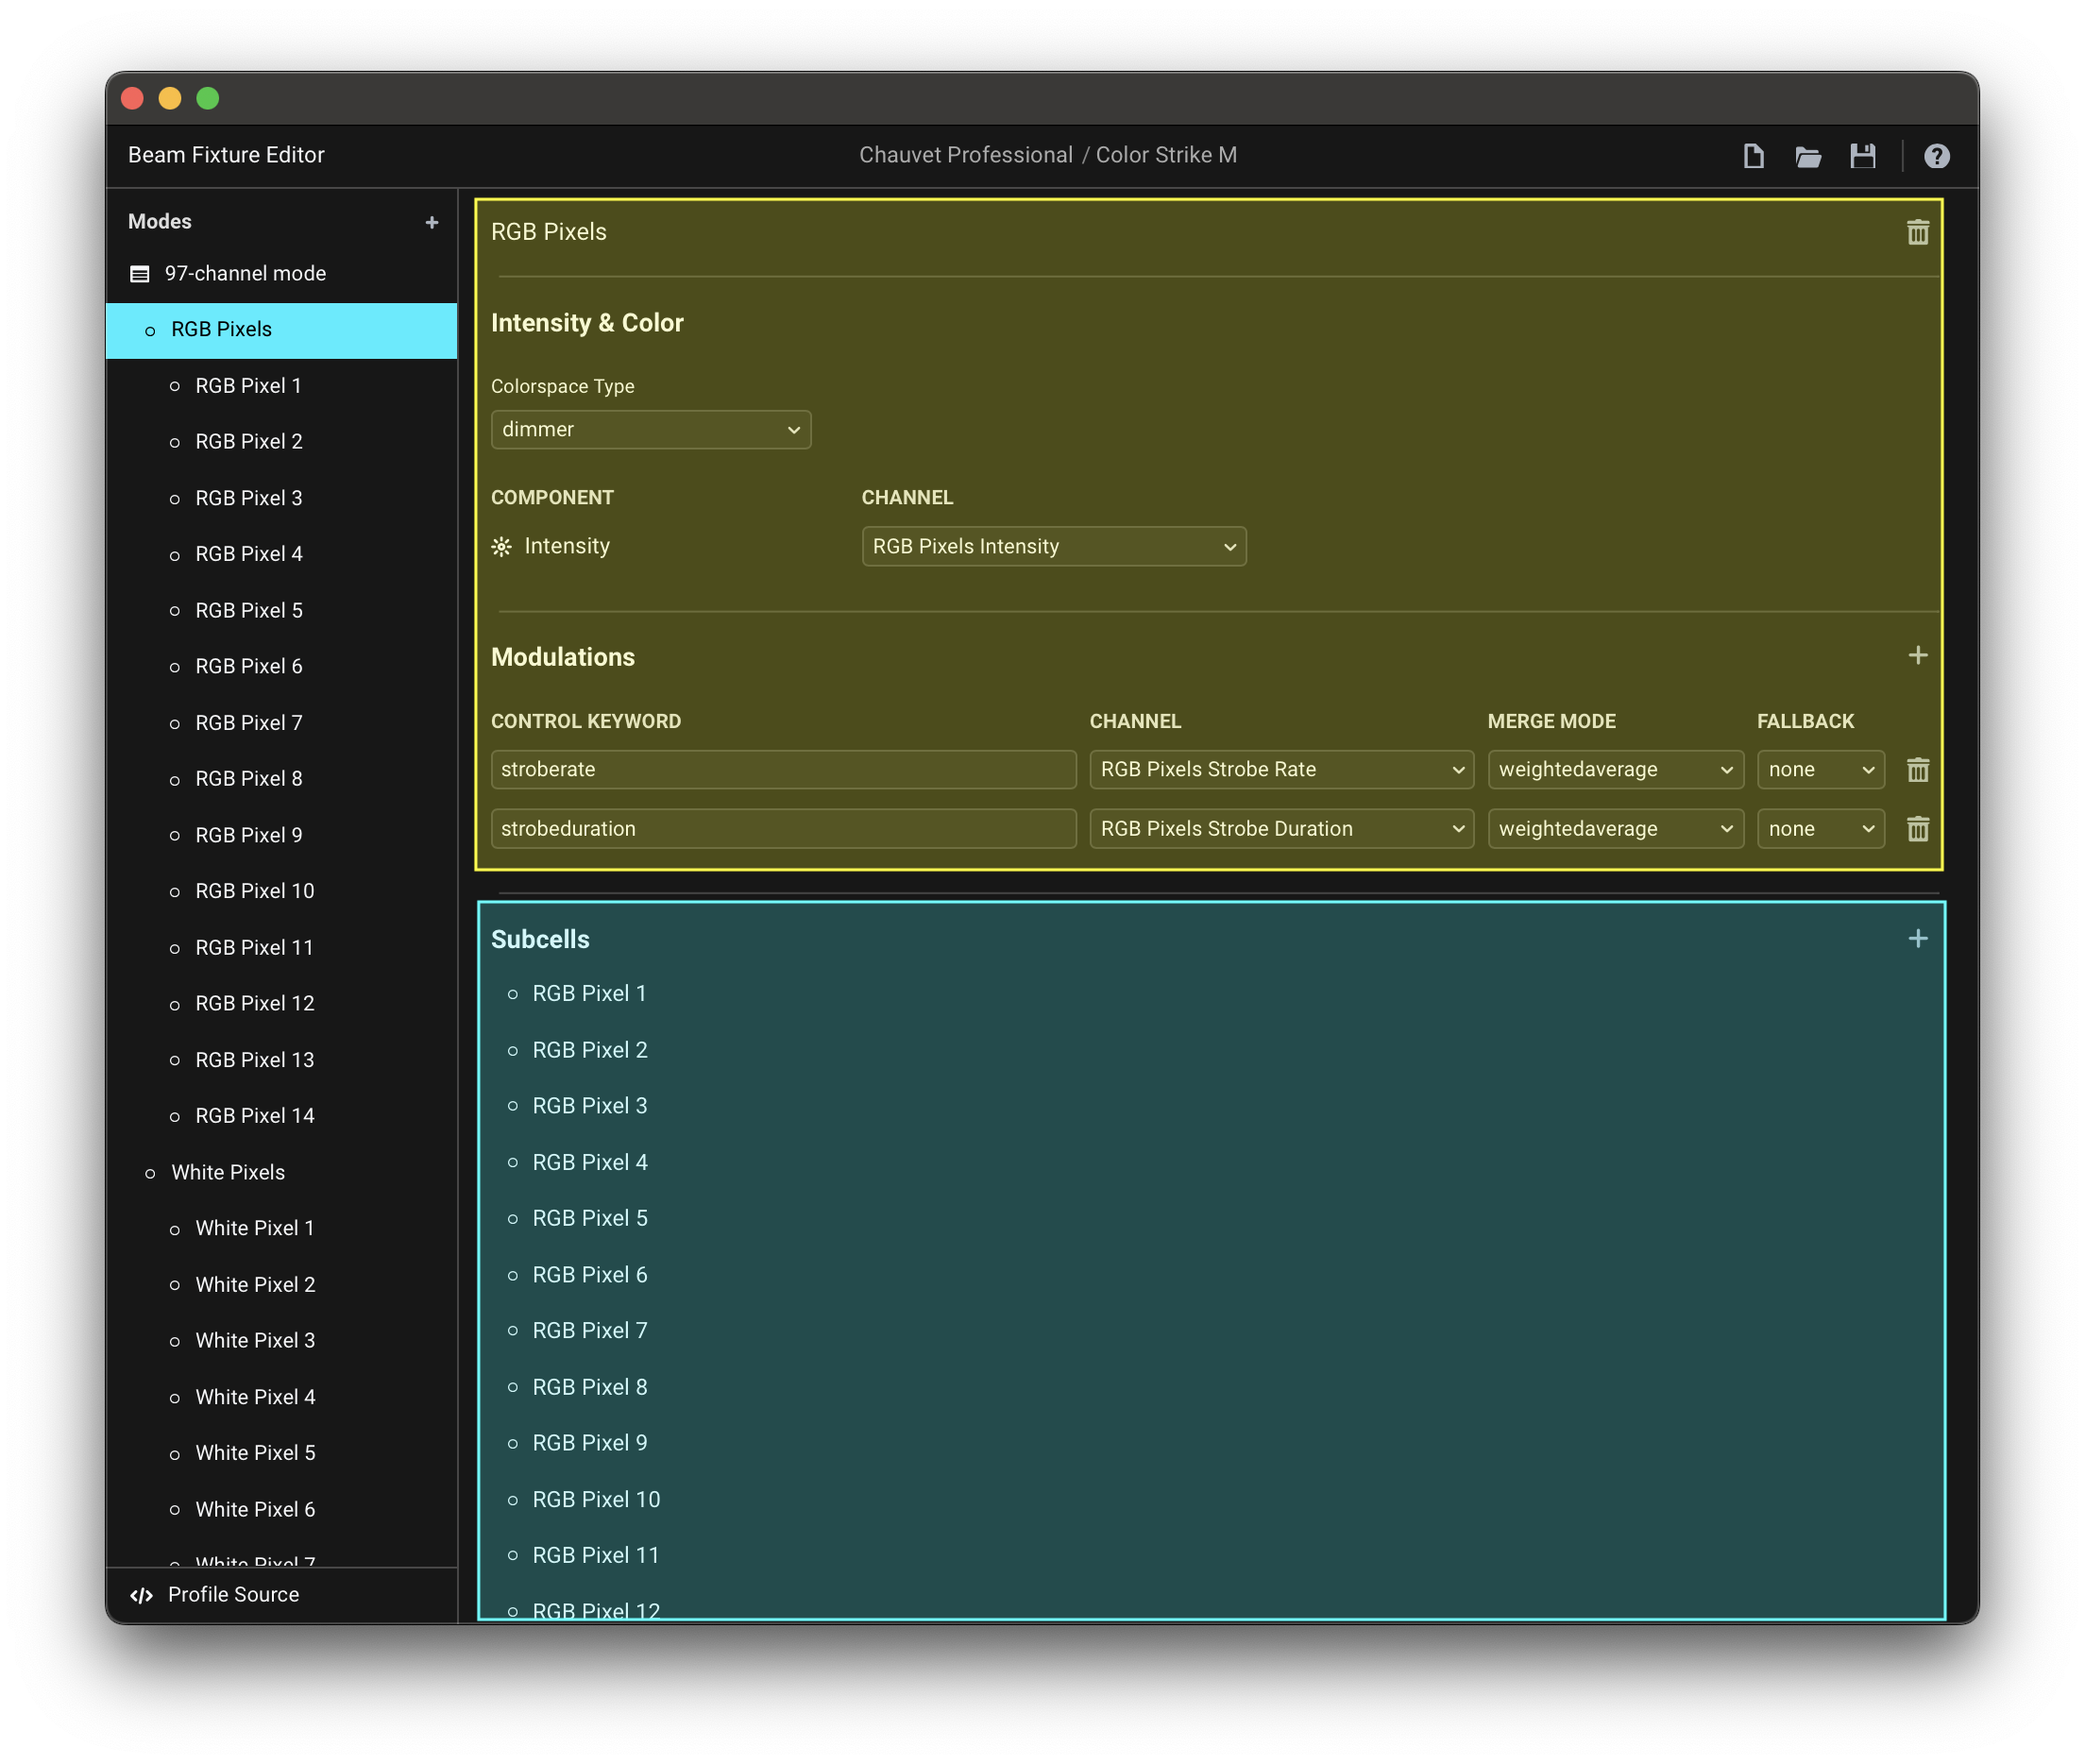The height and width of the screenshot is (1764, 2085).
Task: Delete the RGB Pixels cell via trash icon
Action: coord(1917,232)
